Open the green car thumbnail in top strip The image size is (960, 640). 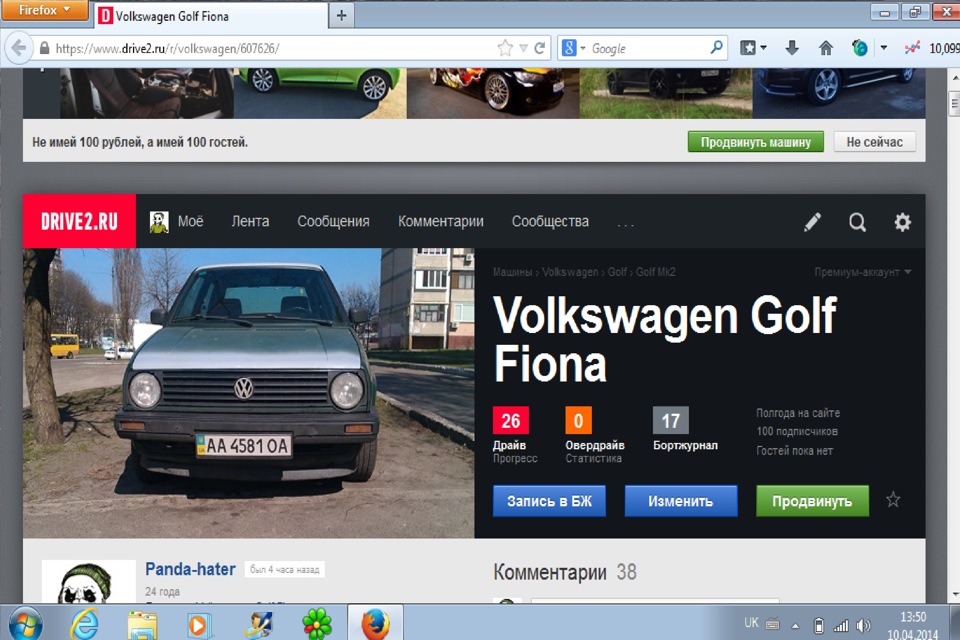[320, 93]
